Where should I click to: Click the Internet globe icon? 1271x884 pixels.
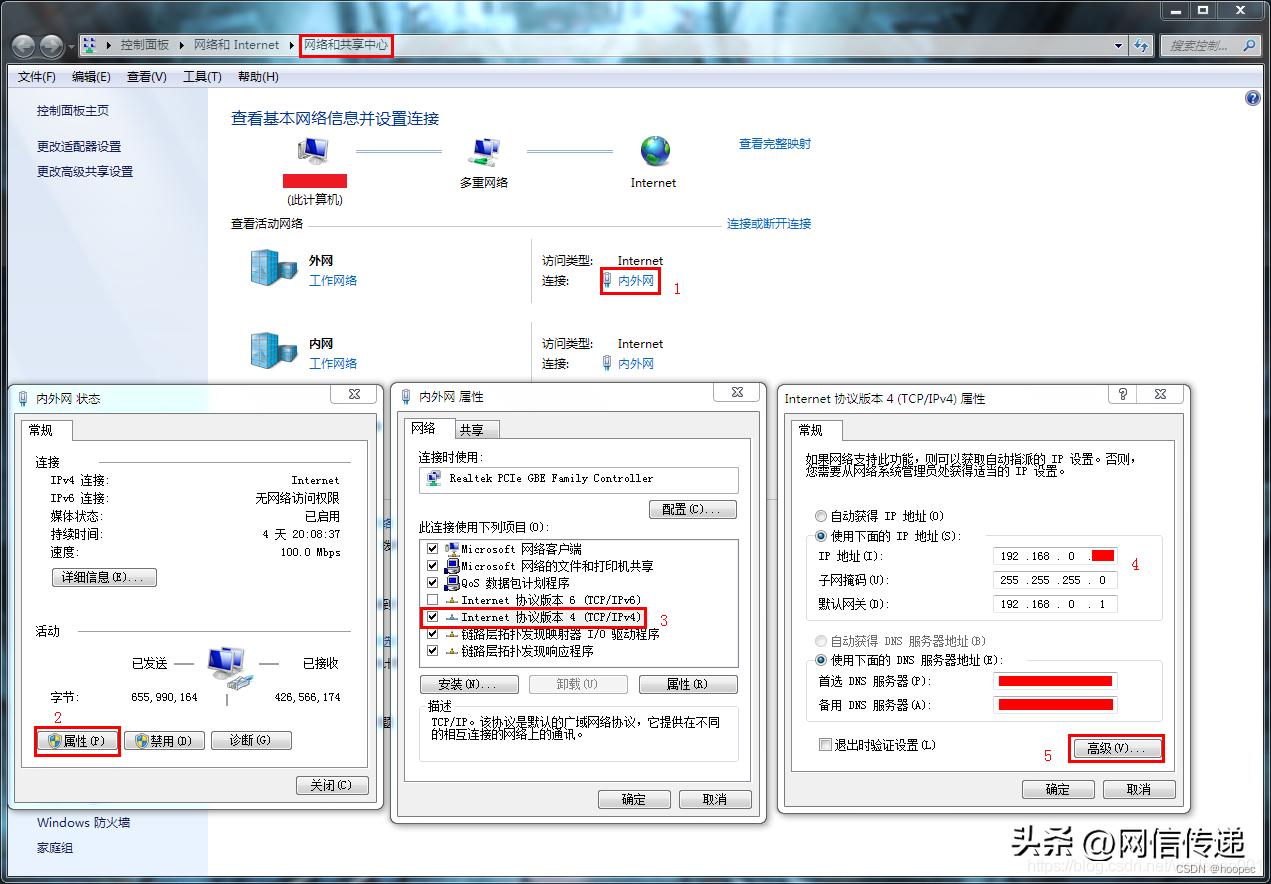[653, 152]
